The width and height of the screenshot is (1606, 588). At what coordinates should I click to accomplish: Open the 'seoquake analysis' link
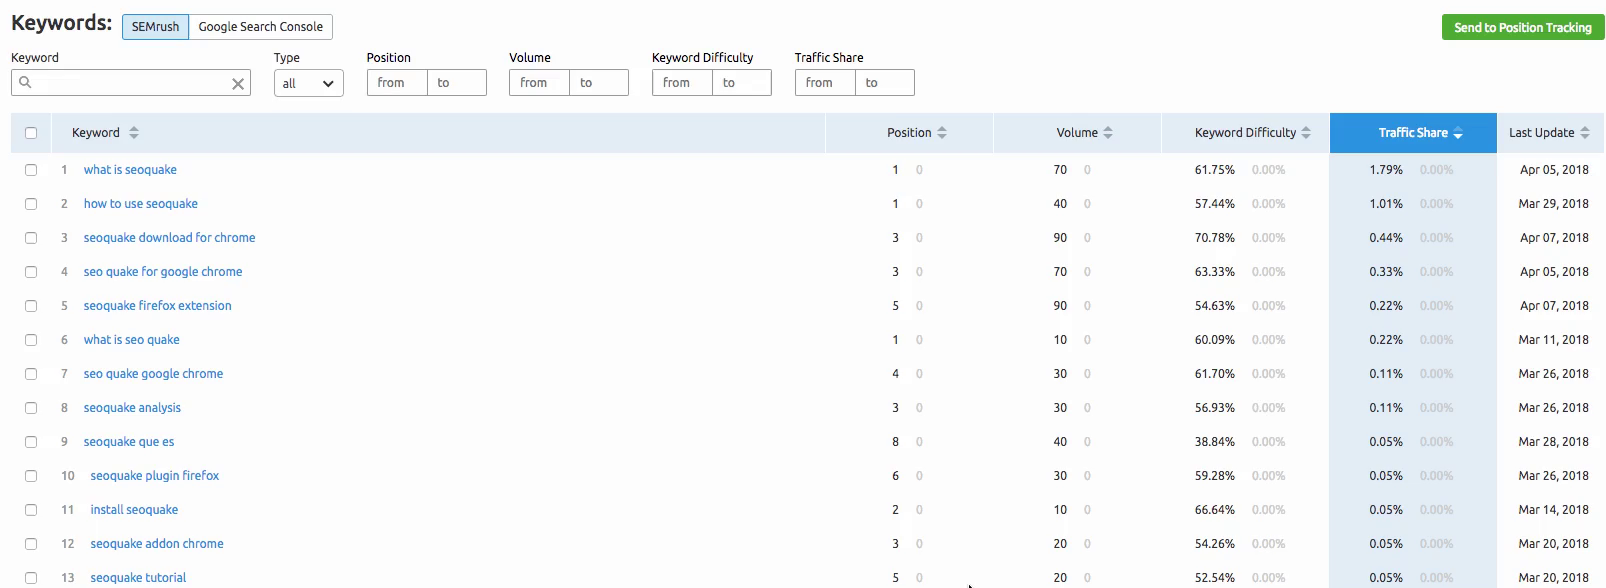(x=132, y=408)
